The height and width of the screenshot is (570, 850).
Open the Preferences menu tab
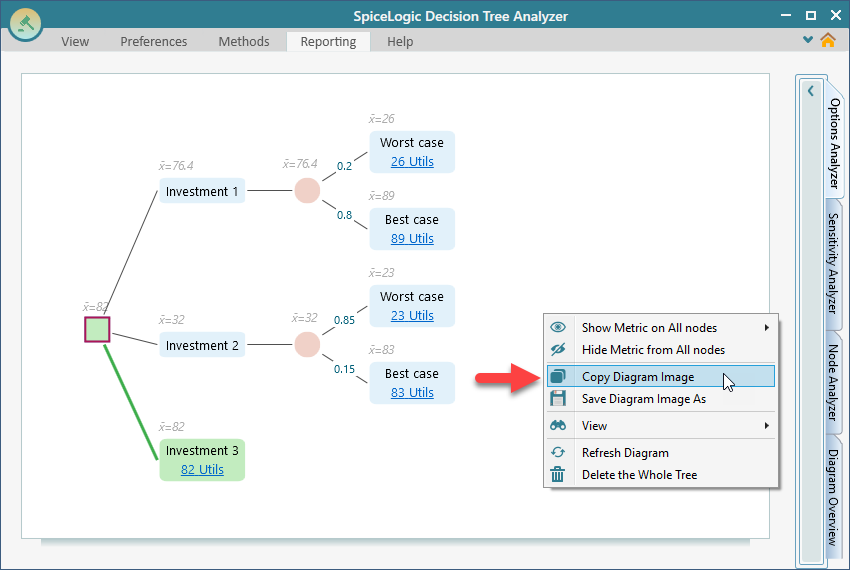pos(153,41)
